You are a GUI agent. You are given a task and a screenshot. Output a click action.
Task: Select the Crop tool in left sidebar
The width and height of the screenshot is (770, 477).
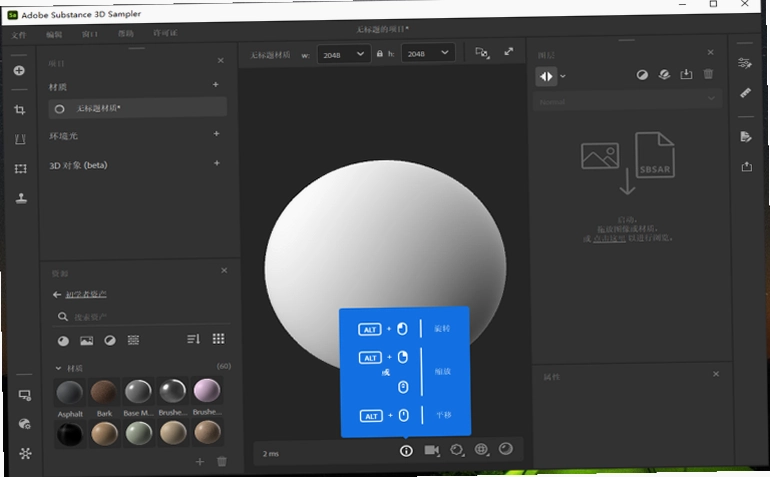tap(20, 110)
